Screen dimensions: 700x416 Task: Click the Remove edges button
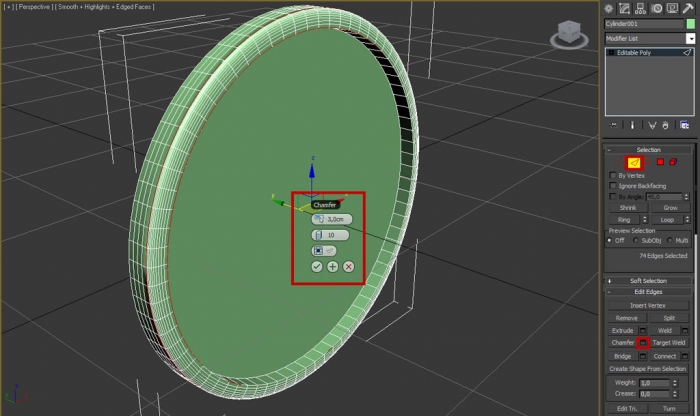(x=627, y=318)
